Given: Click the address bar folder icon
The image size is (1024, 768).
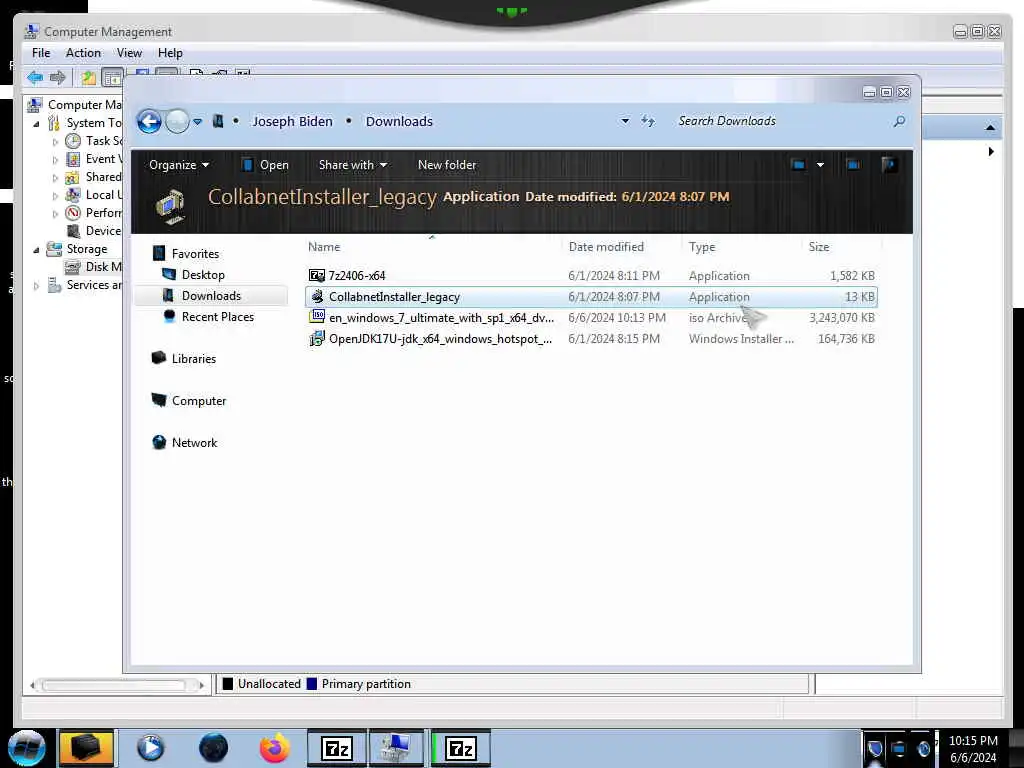Looking at the screenshot, I should pos(218,121).
